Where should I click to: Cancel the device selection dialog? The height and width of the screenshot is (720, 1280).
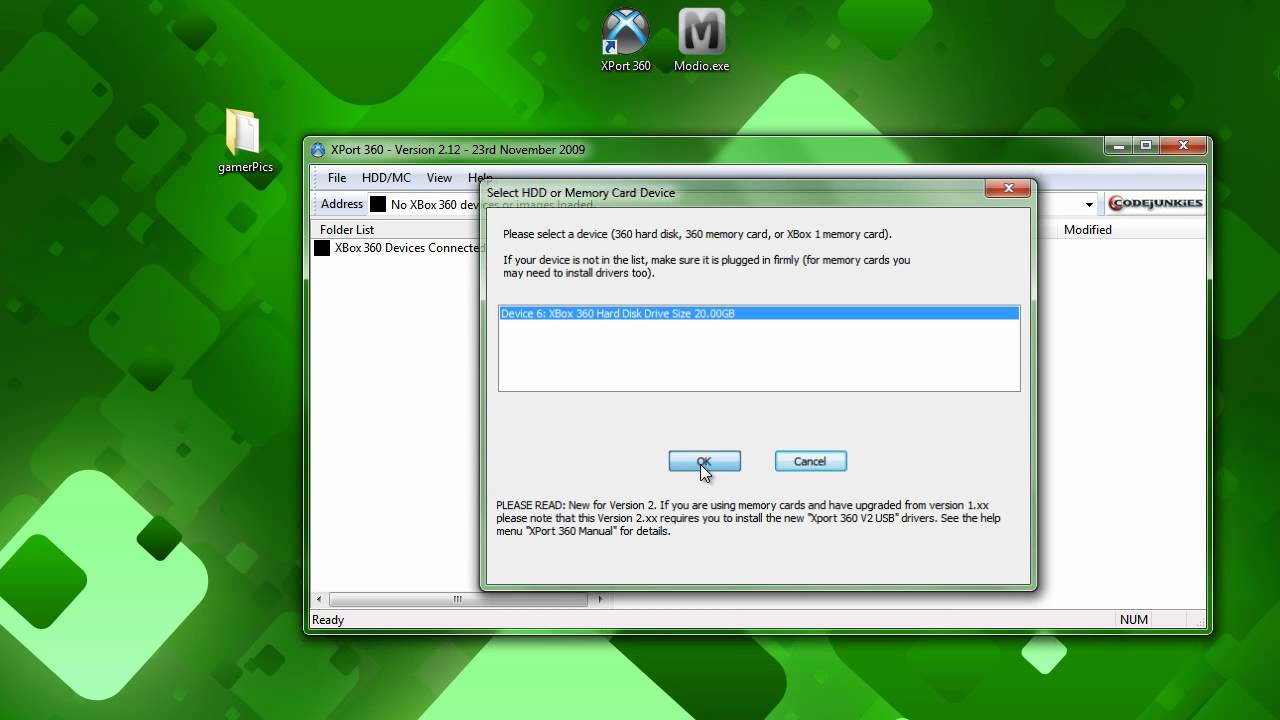coord(810,461)
